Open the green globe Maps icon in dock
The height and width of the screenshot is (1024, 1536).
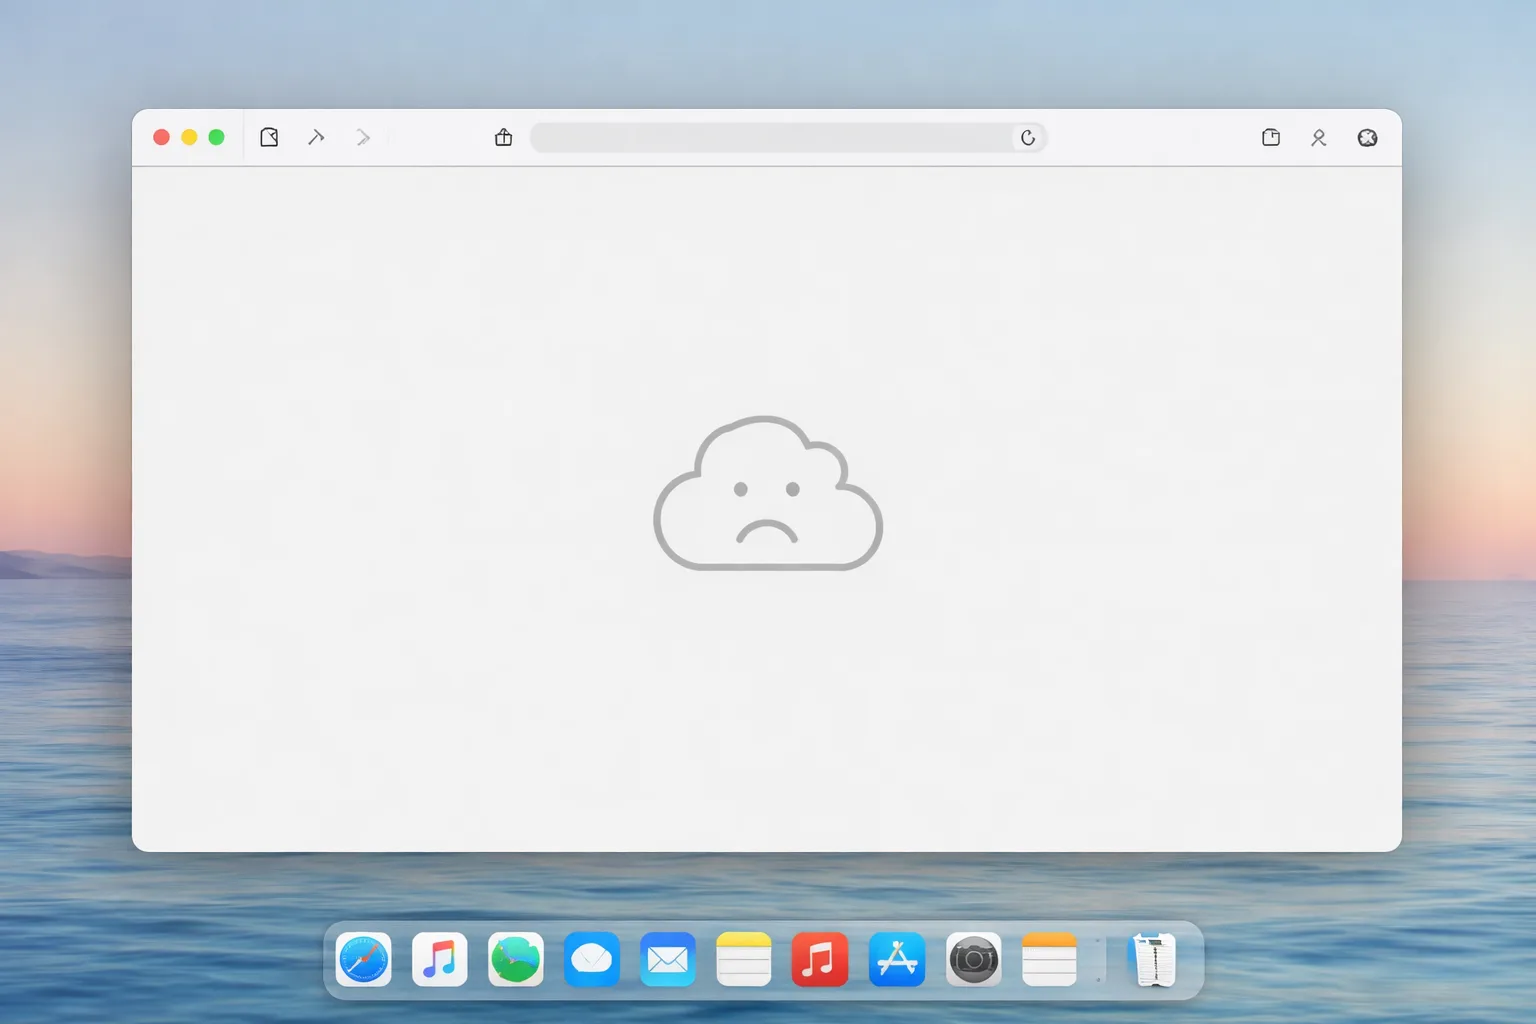tap(516, 960)
